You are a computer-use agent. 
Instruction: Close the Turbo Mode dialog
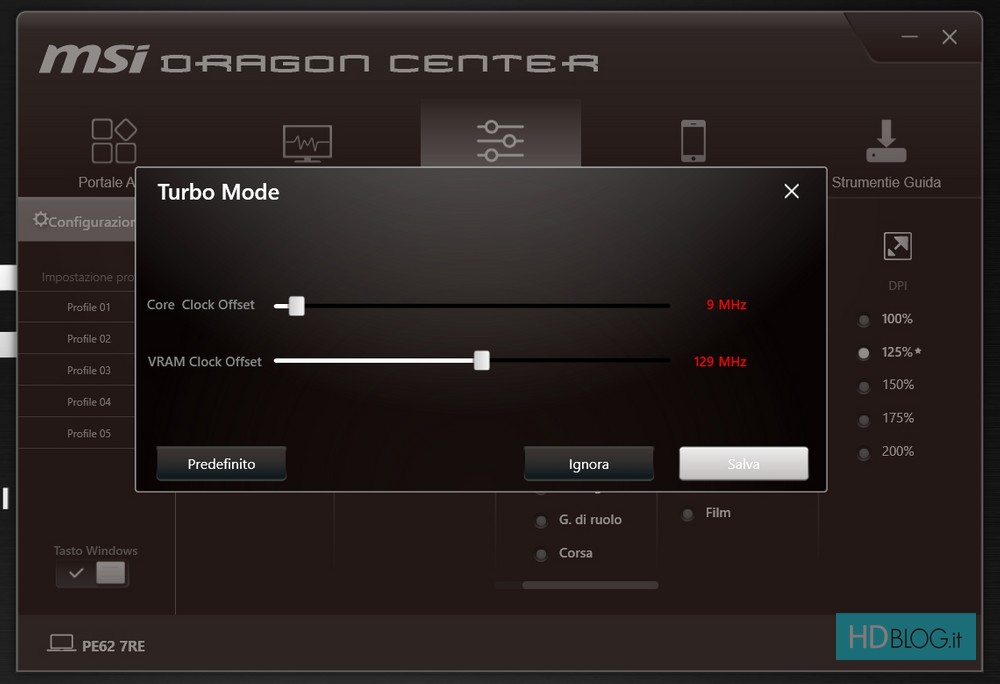click(x=791, y=191)
